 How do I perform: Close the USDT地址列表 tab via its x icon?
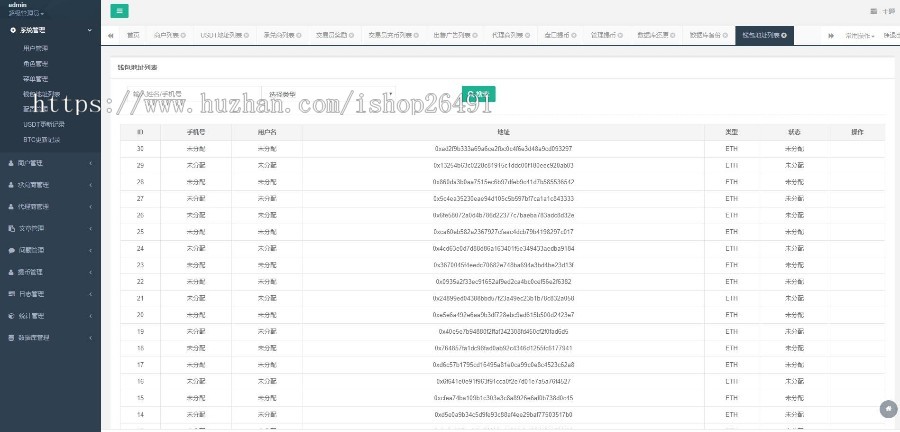click(246, 36)
